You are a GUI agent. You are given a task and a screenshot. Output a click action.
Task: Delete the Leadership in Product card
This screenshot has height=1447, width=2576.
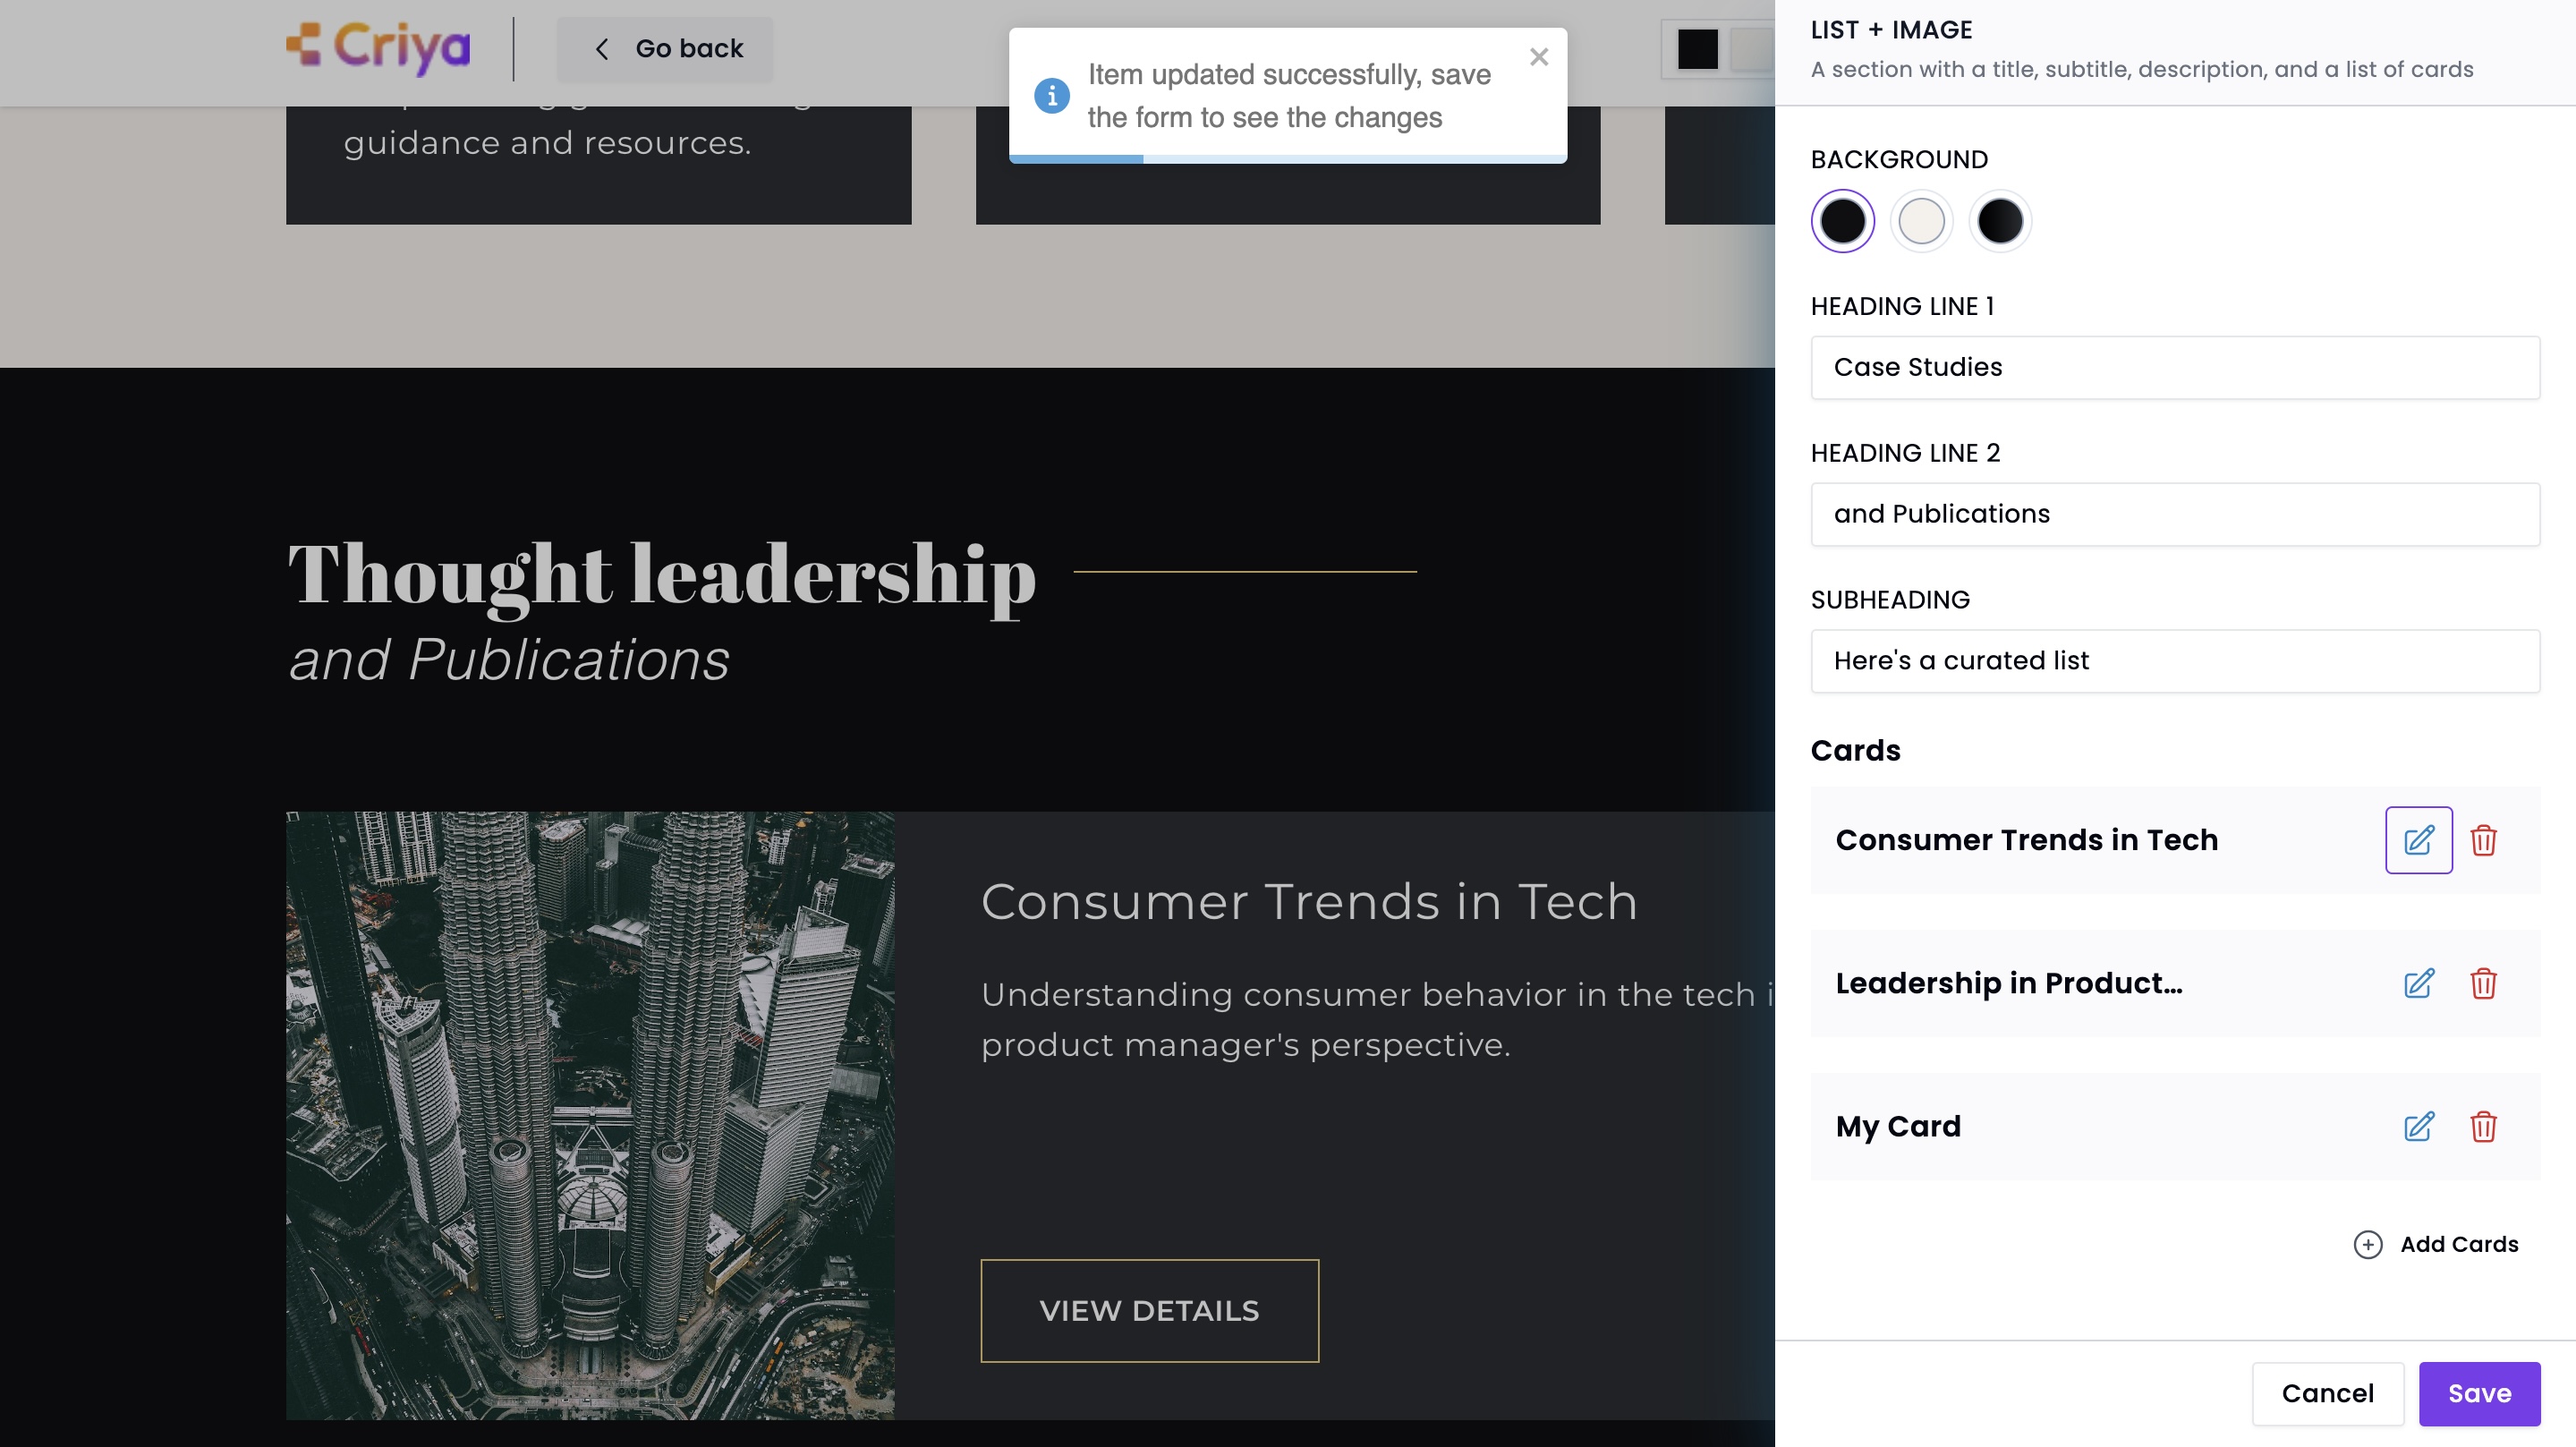(x=2483, y=983)
